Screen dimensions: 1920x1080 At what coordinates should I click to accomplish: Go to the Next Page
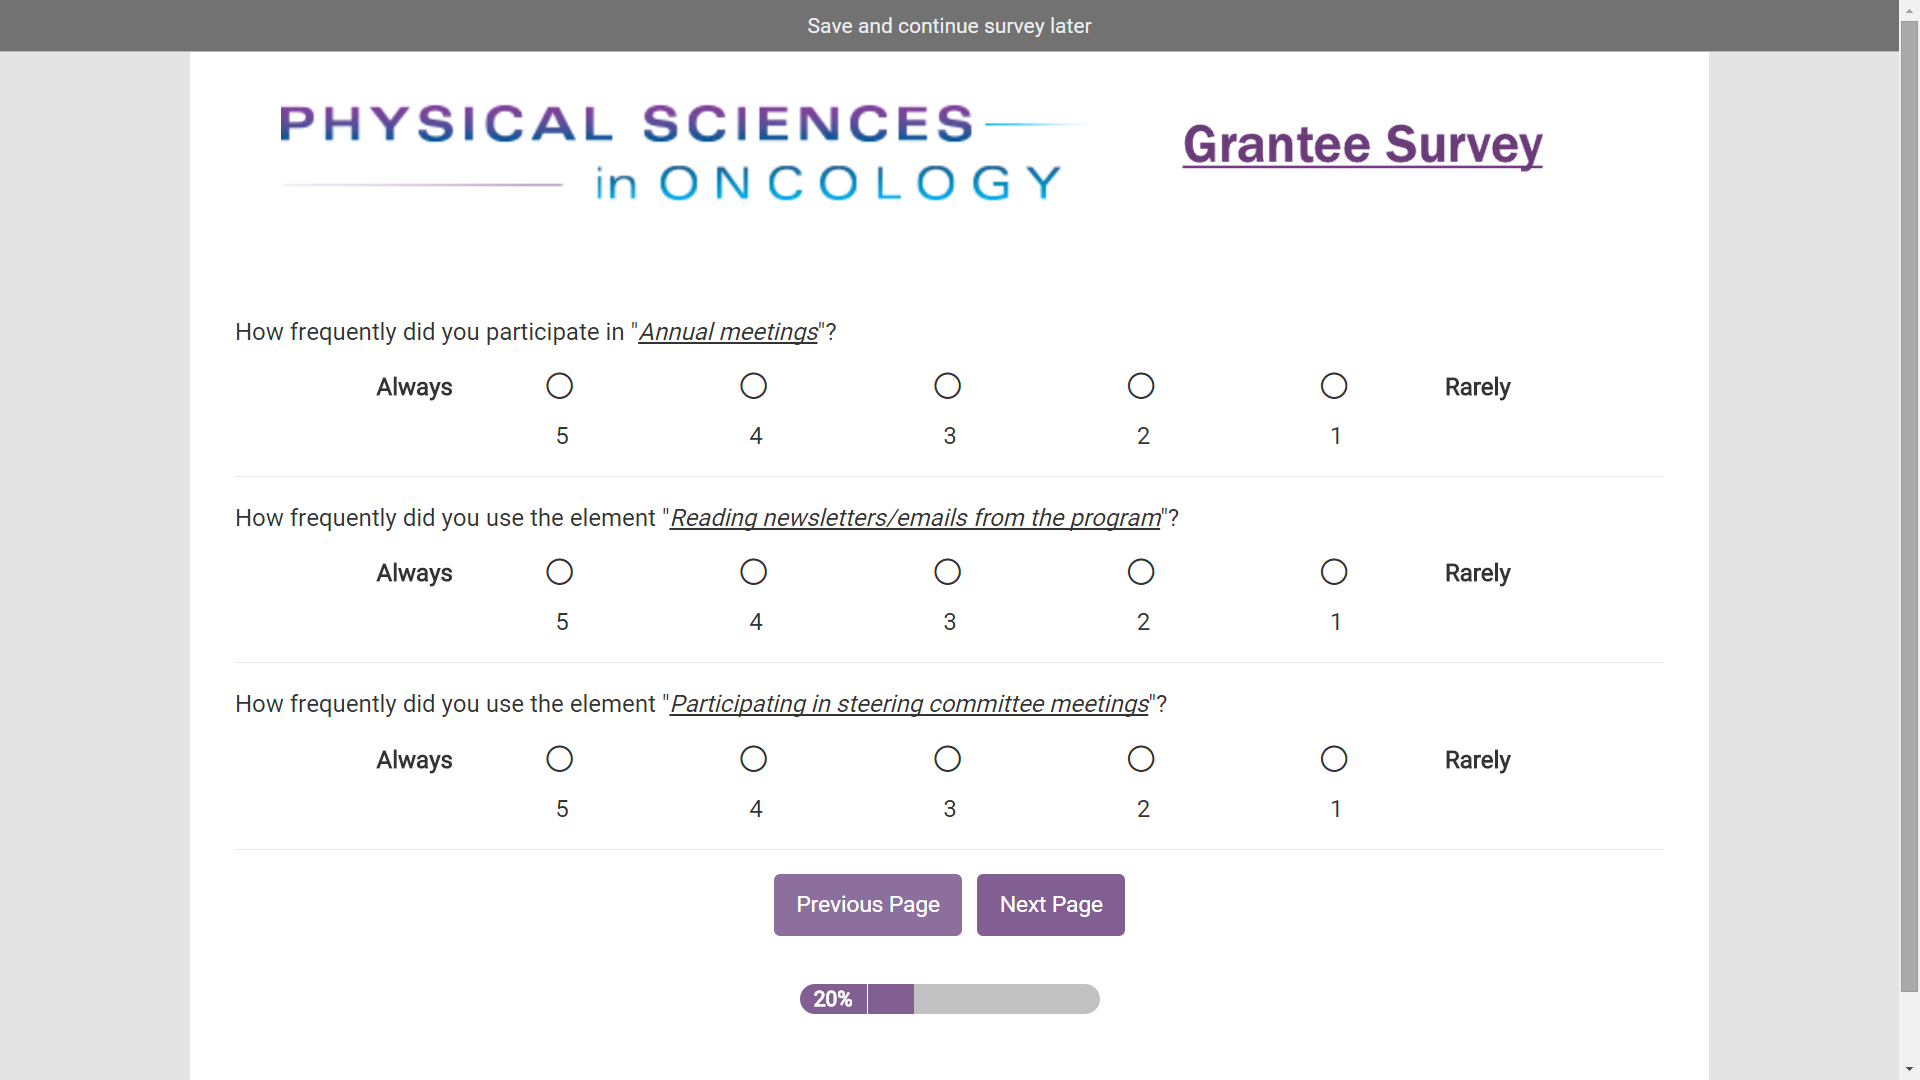pyautogui.click(x=1050, y=905)
